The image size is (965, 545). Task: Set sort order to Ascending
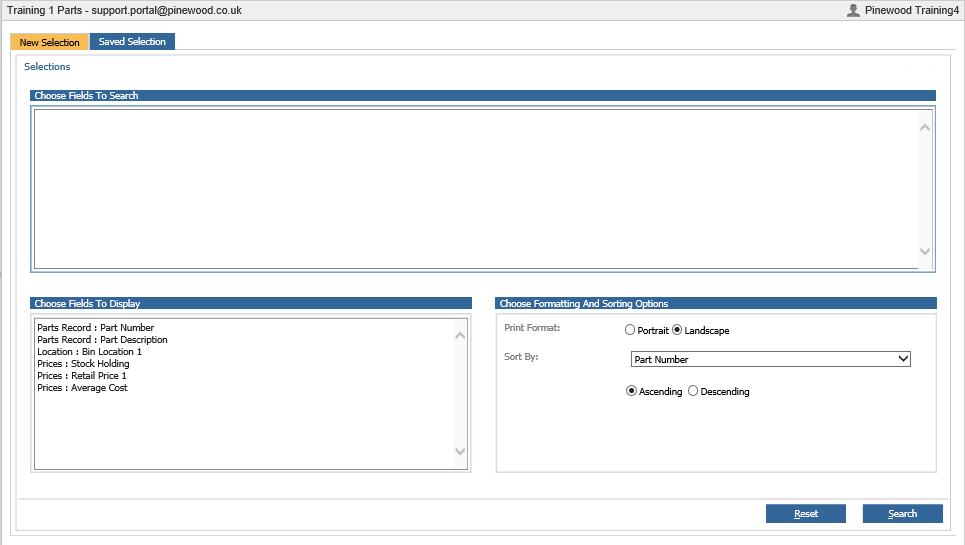click(x=631, y=392)
